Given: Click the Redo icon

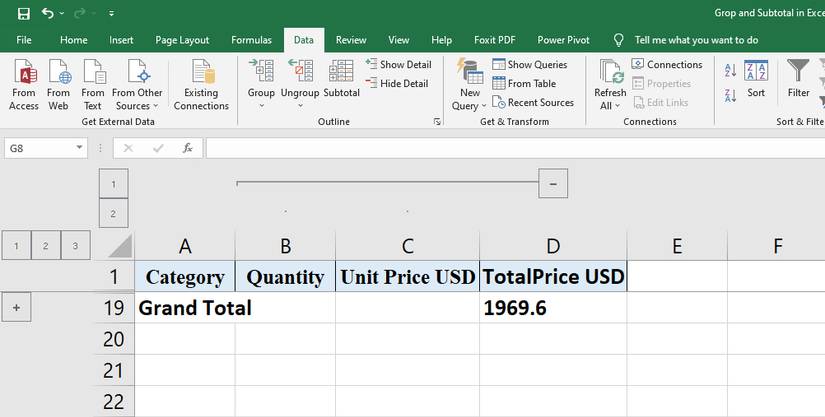Looking at the screenshot, I should click(79, 13).
